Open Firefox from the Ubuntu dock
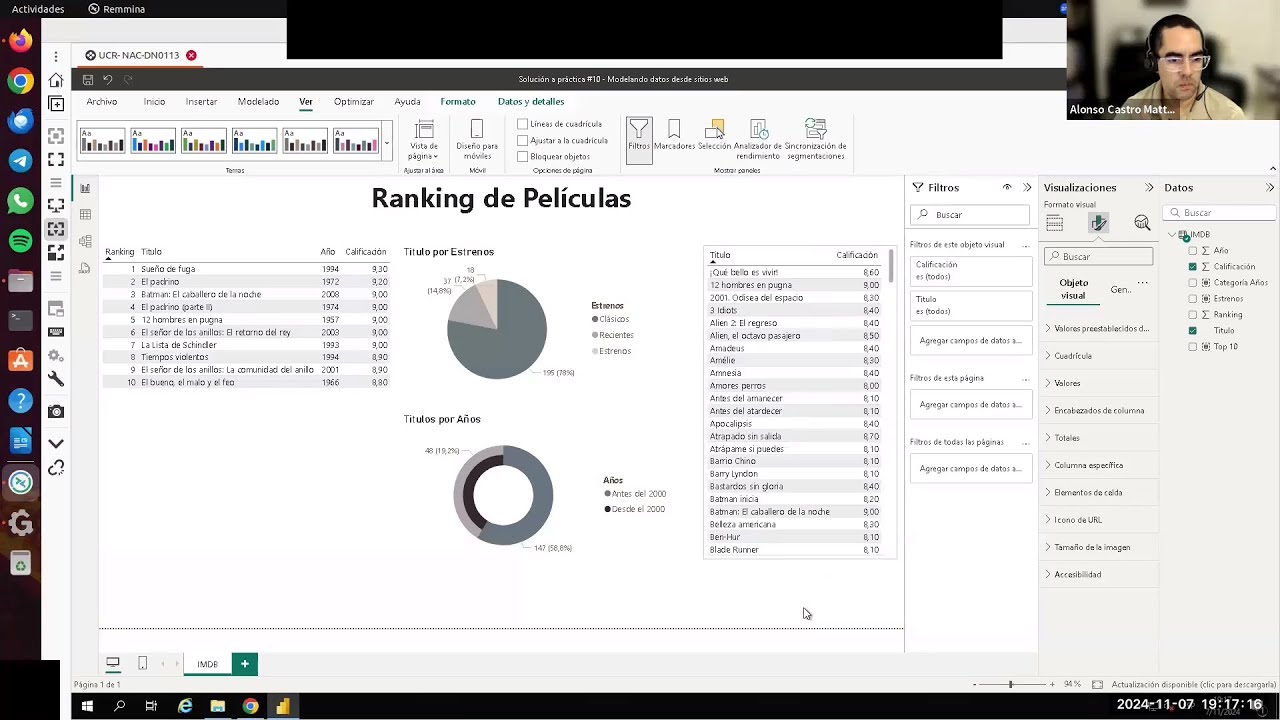Screen dimensions: 1280x720 pyautogui.click(x=20, y=41)
